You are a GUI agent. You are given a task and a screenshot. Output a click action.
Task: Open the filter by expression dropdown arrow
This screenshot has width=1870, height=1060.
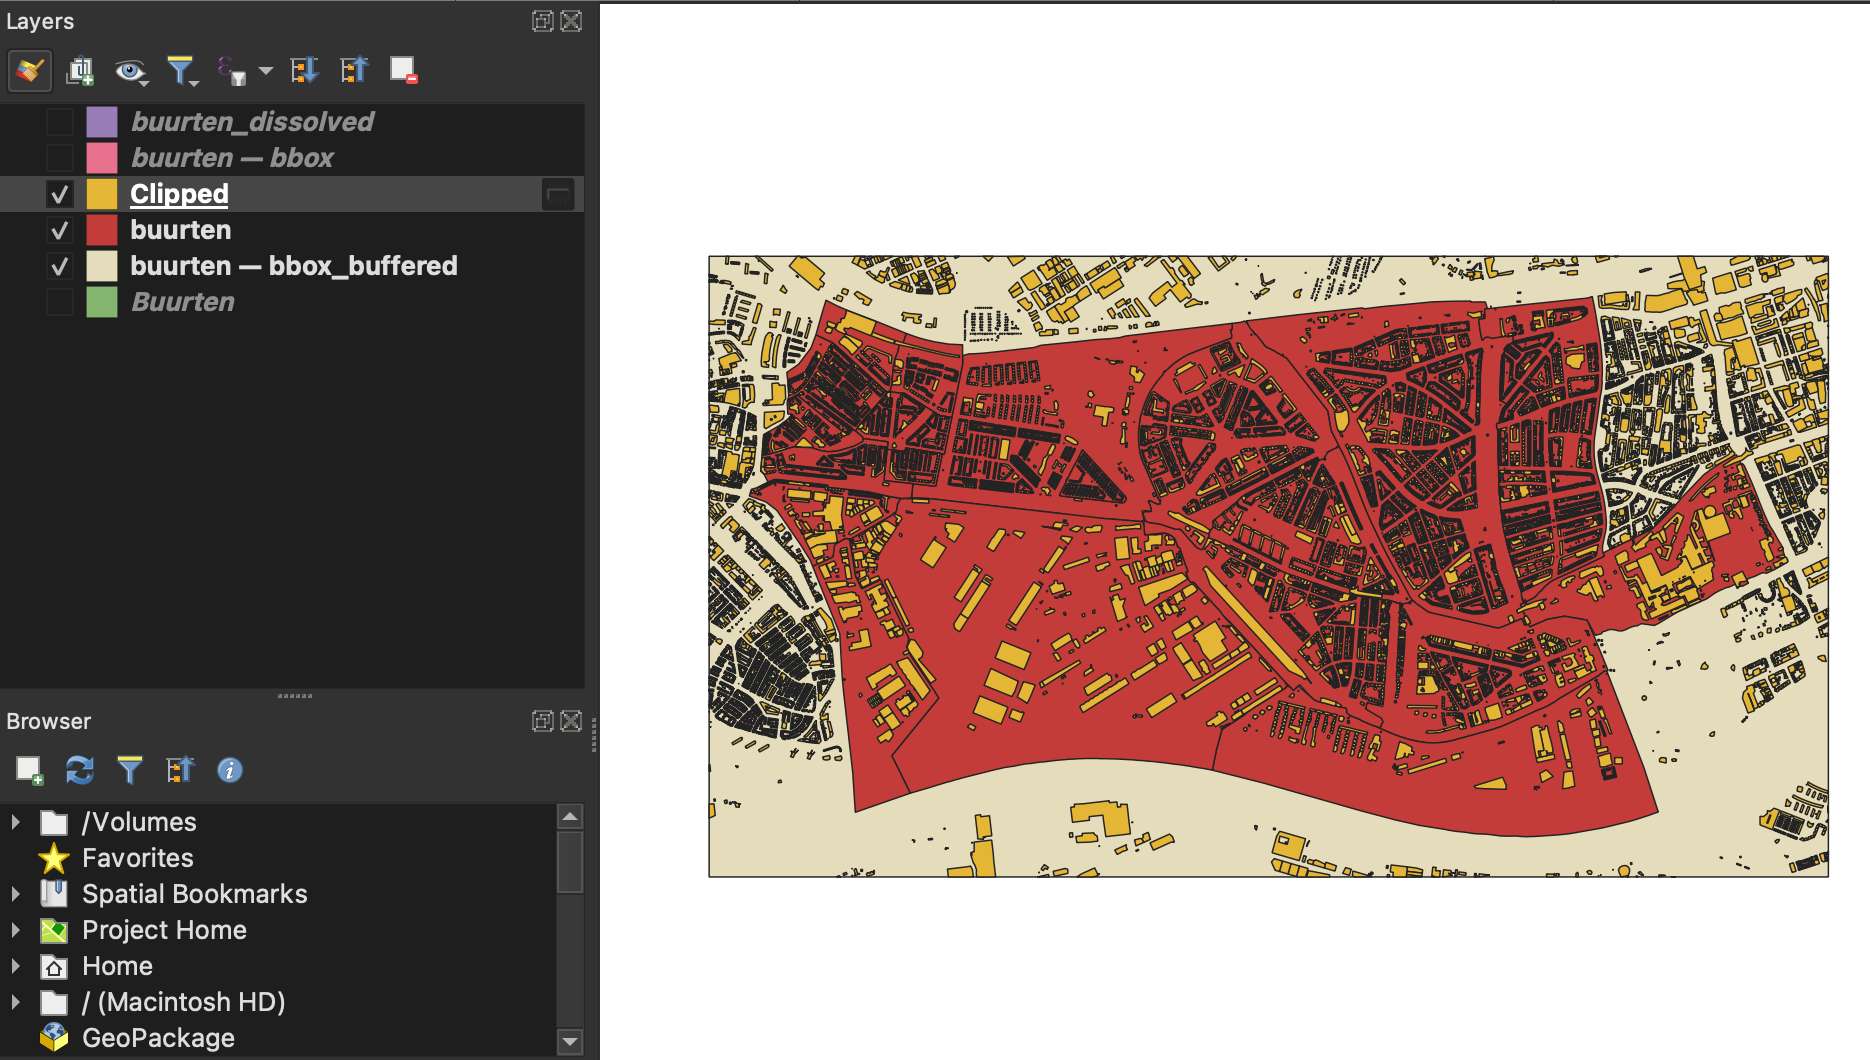(266, 71)
